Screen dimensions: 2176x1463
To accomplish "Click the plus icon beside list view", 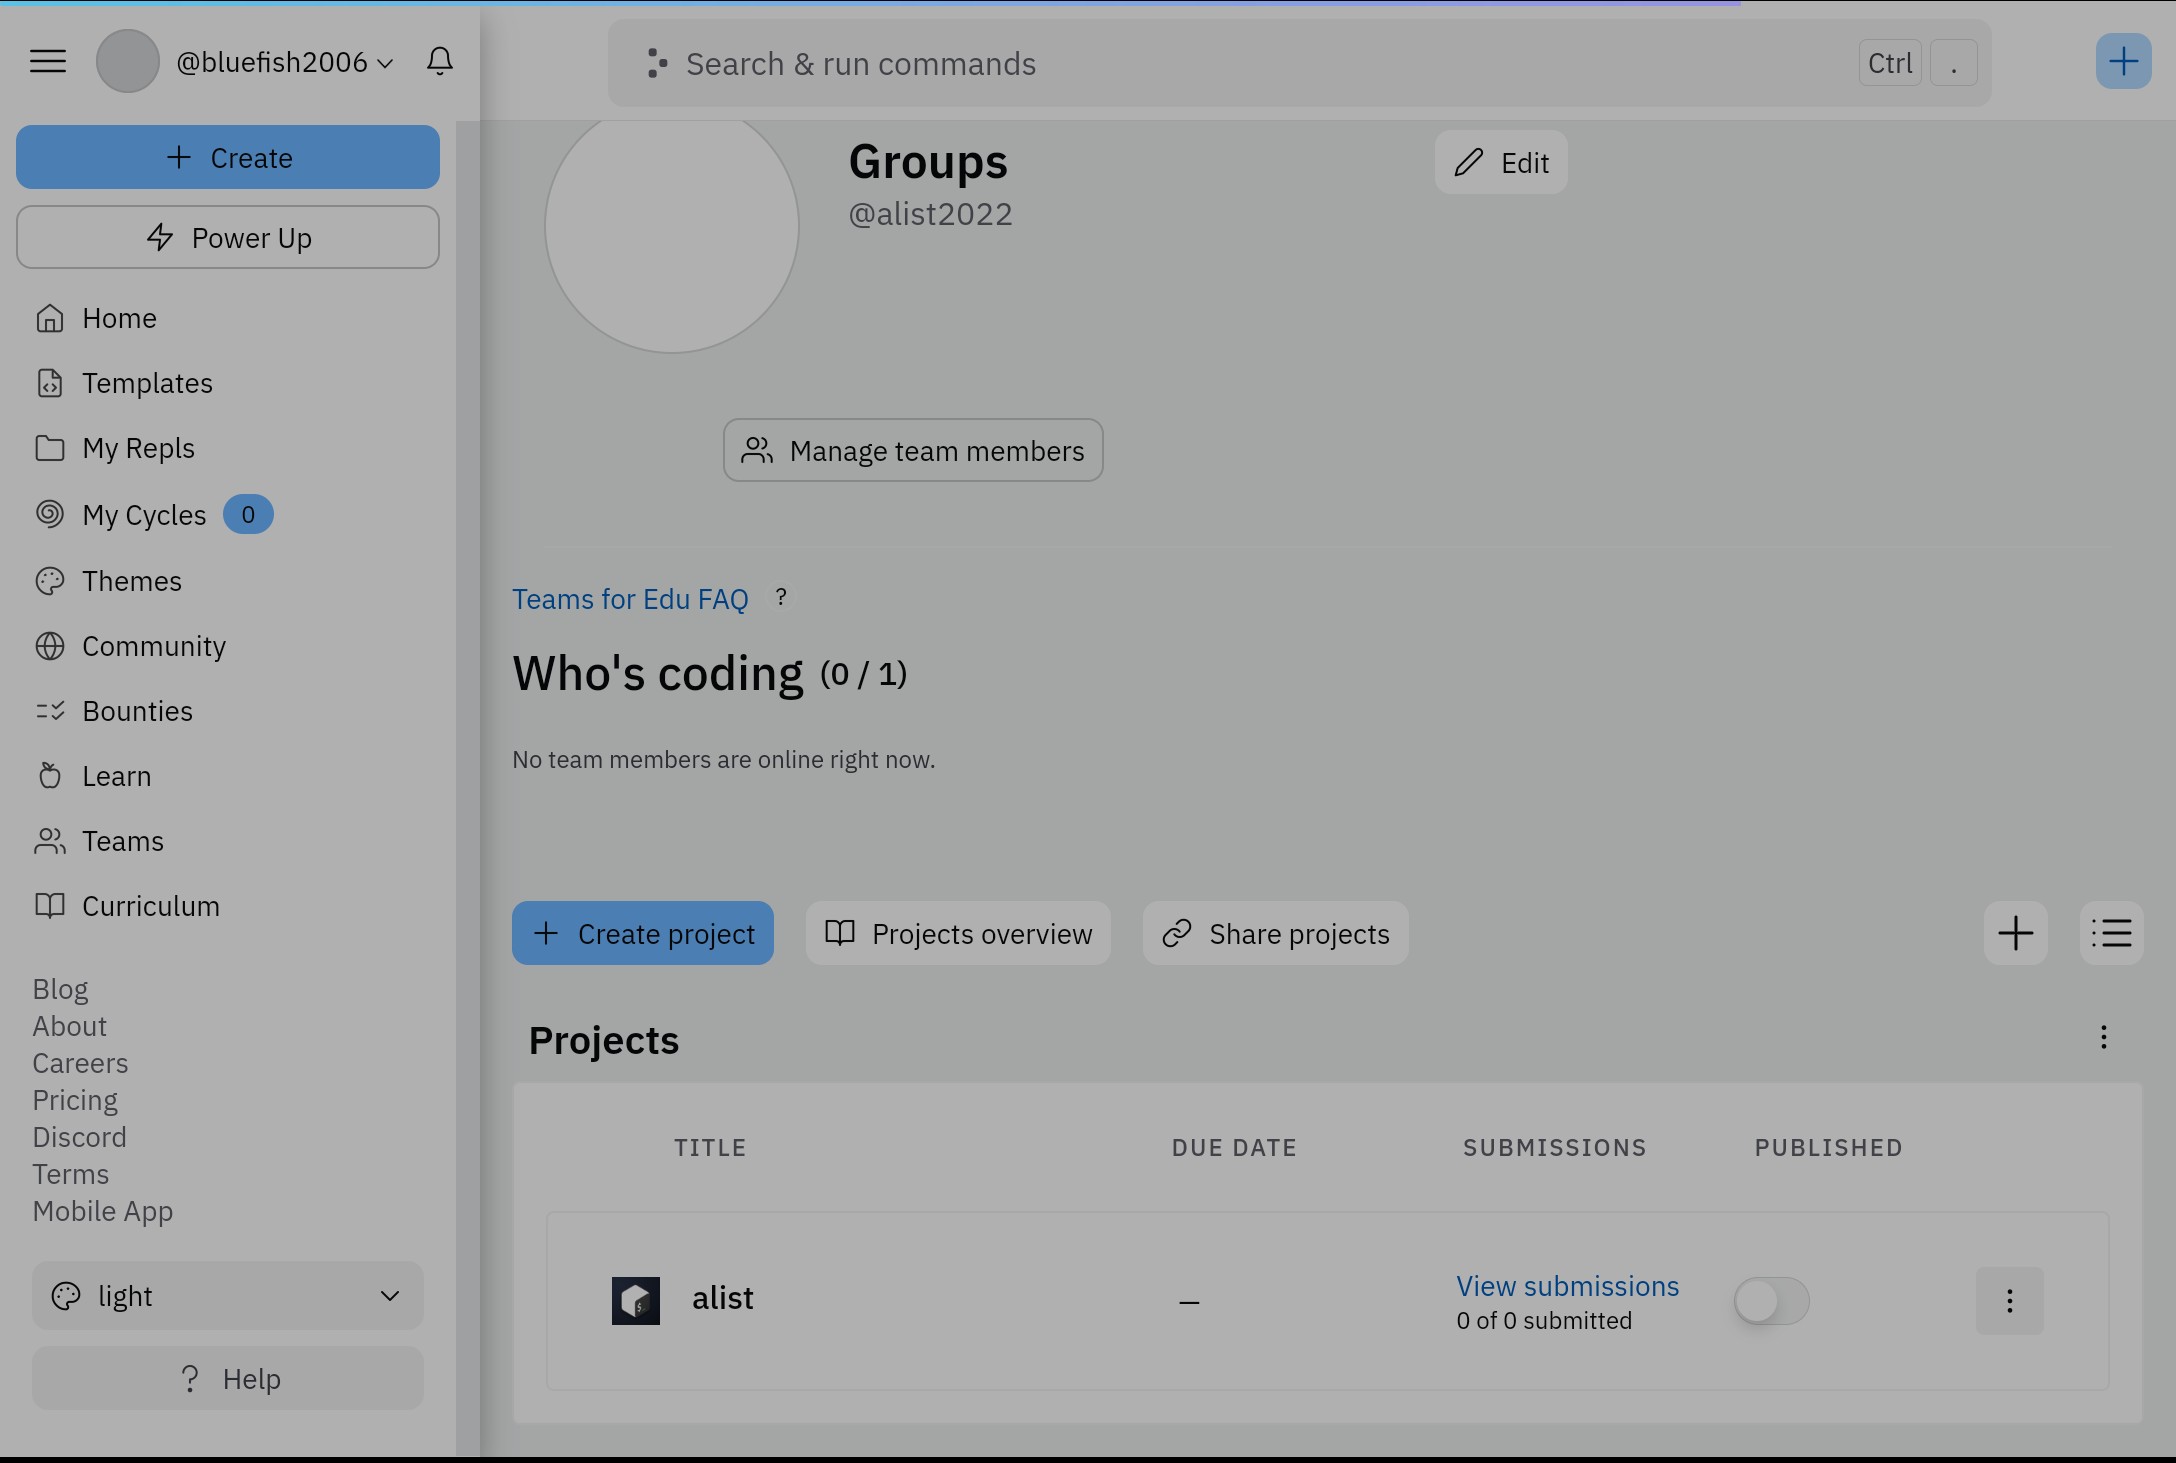I will point(2015,933).
